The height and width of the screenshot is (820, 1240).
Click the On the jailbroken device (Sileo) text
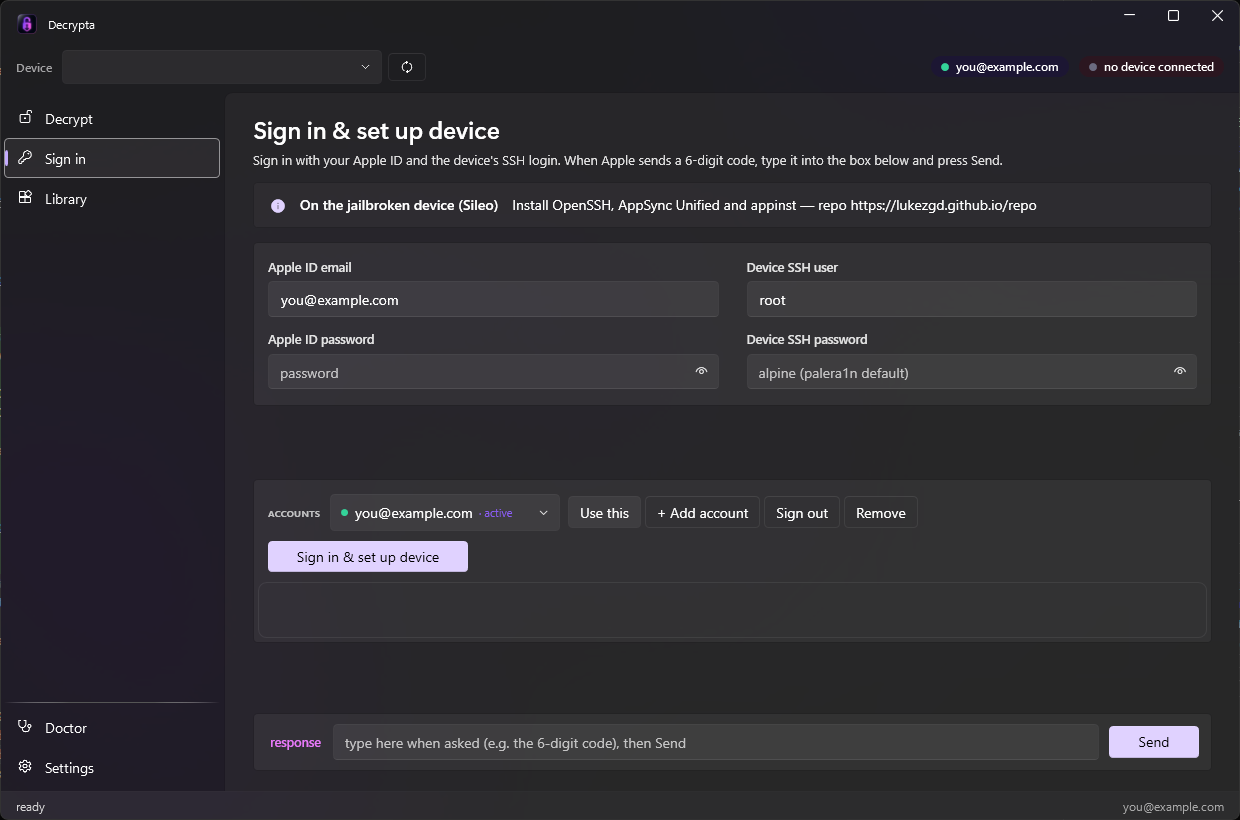point(399,205)
